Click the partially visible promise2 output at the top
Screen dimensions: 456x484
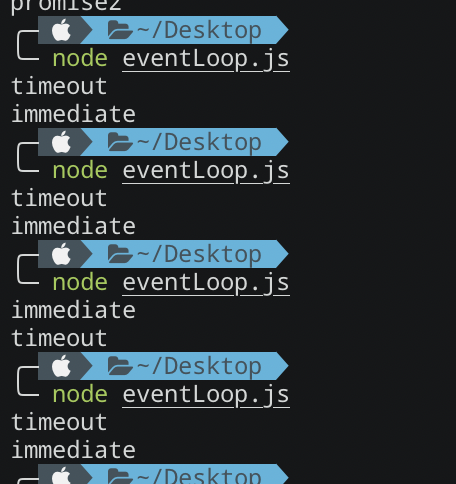pos(66,7)
